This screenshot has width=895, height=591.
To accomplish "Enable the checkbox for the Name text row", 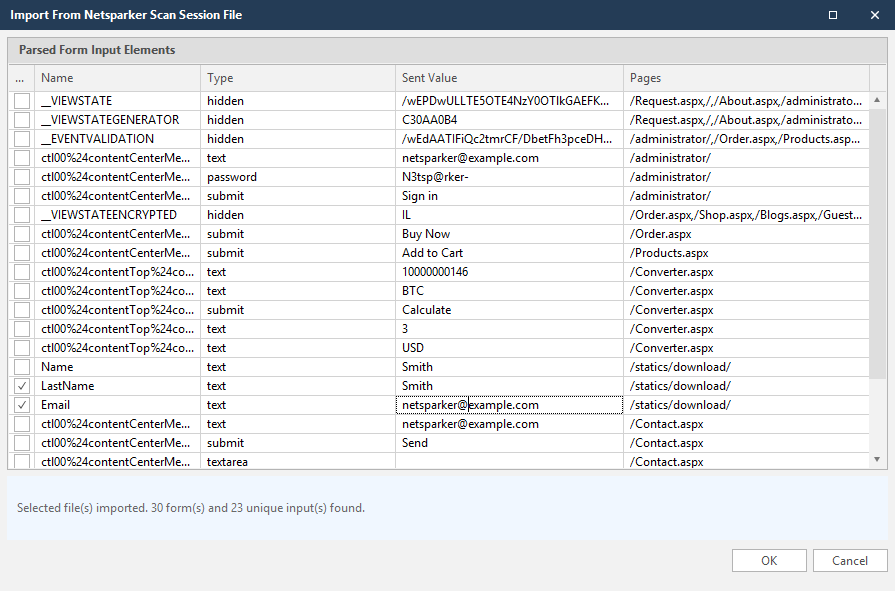I will (21, 367).
